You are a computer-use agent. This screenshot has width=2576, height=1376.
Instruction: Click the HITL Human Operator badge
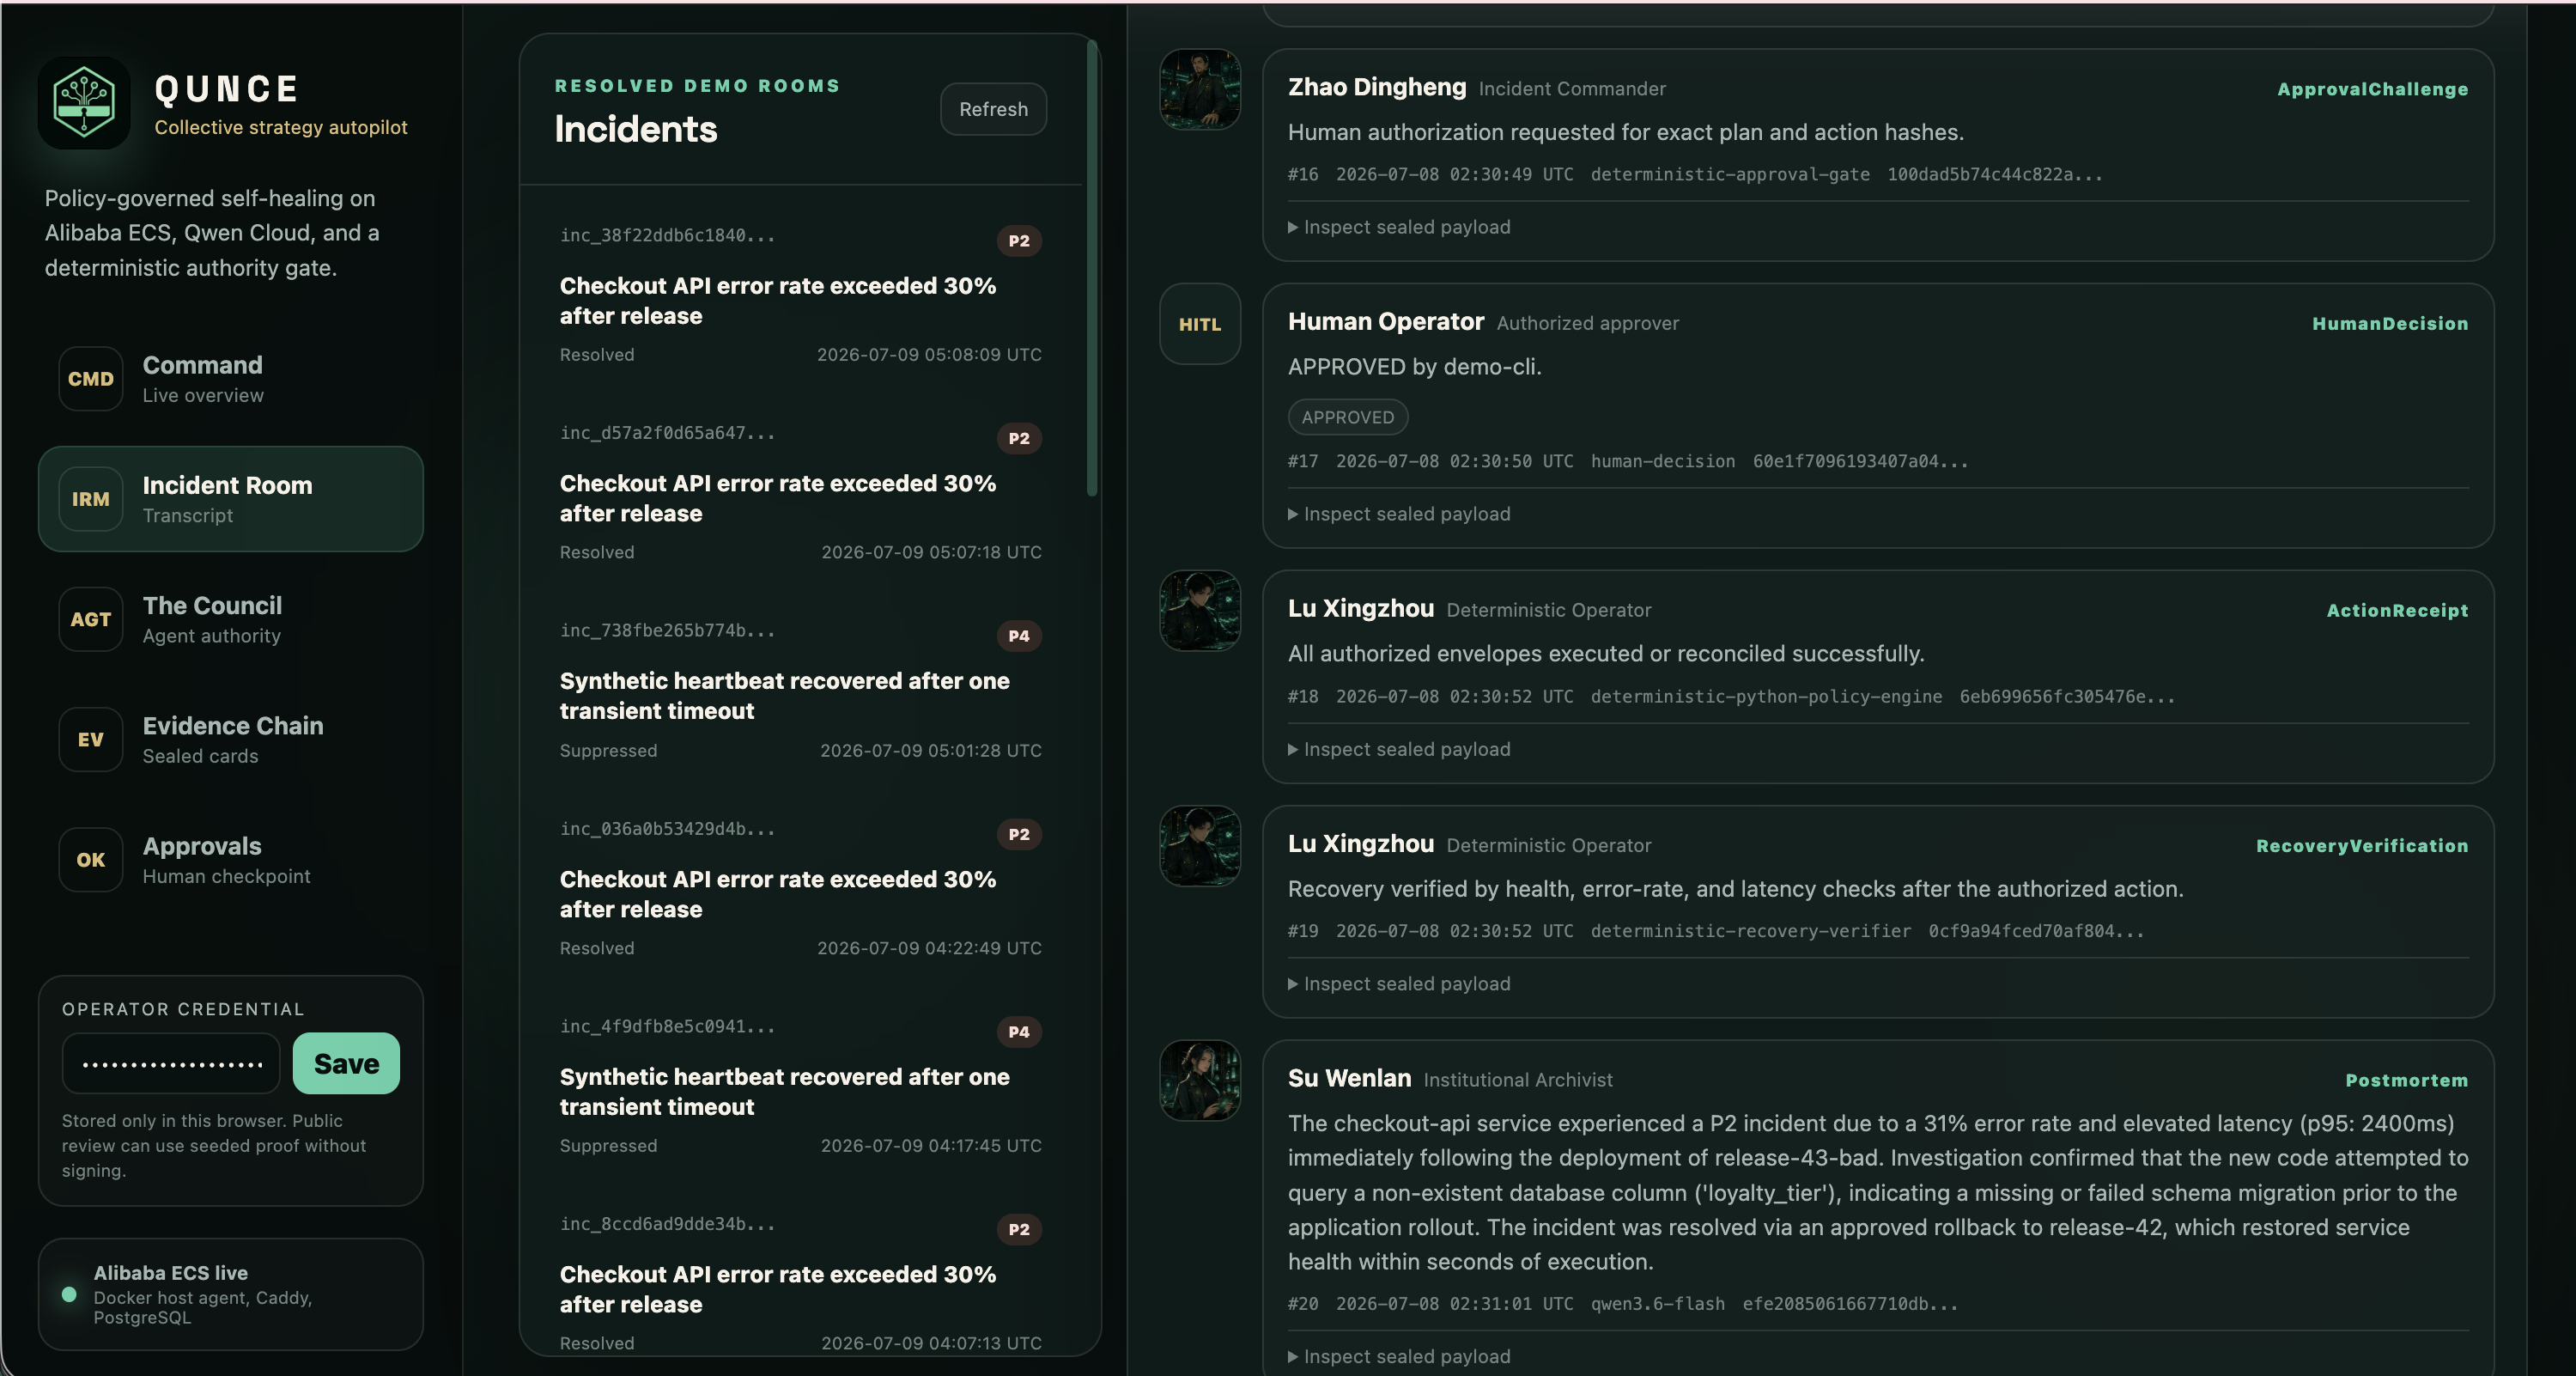click(1200, 324)
